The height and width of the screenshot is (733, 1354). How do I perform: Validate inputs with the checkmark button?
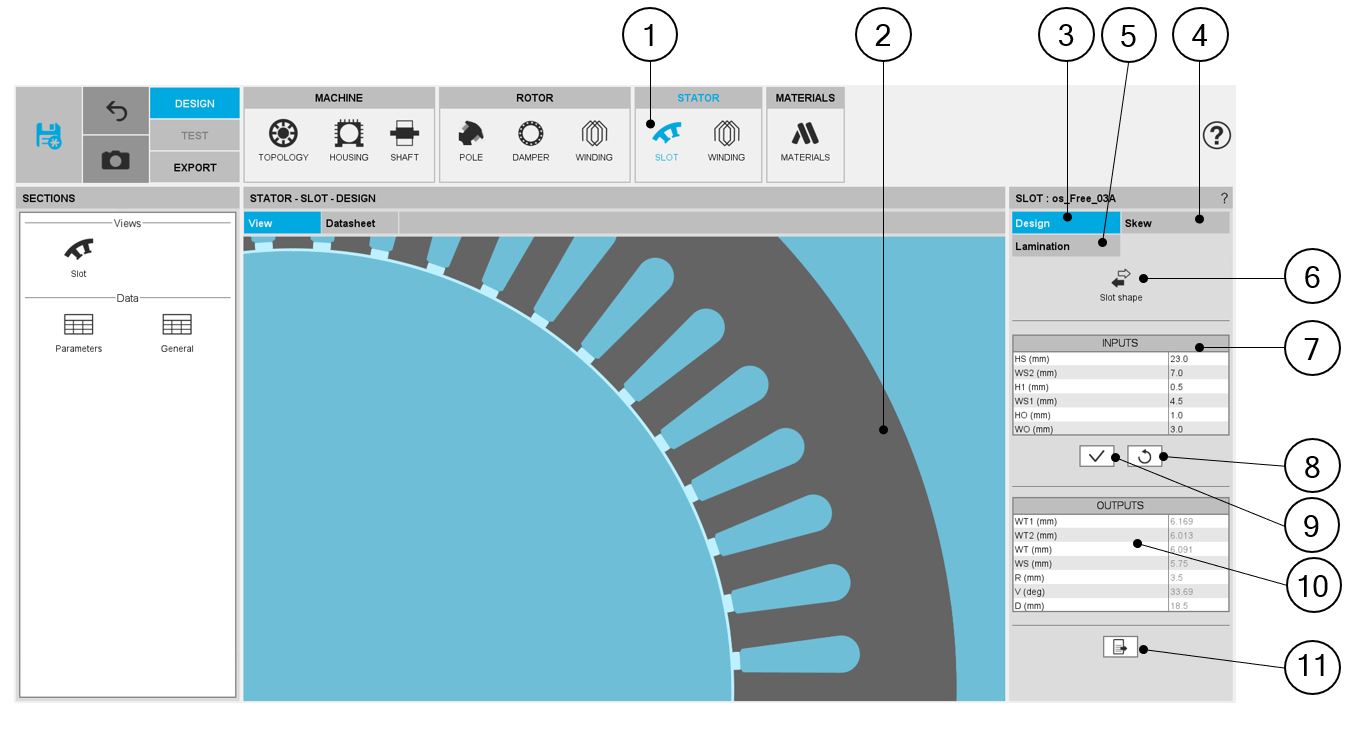point(1096,456)
